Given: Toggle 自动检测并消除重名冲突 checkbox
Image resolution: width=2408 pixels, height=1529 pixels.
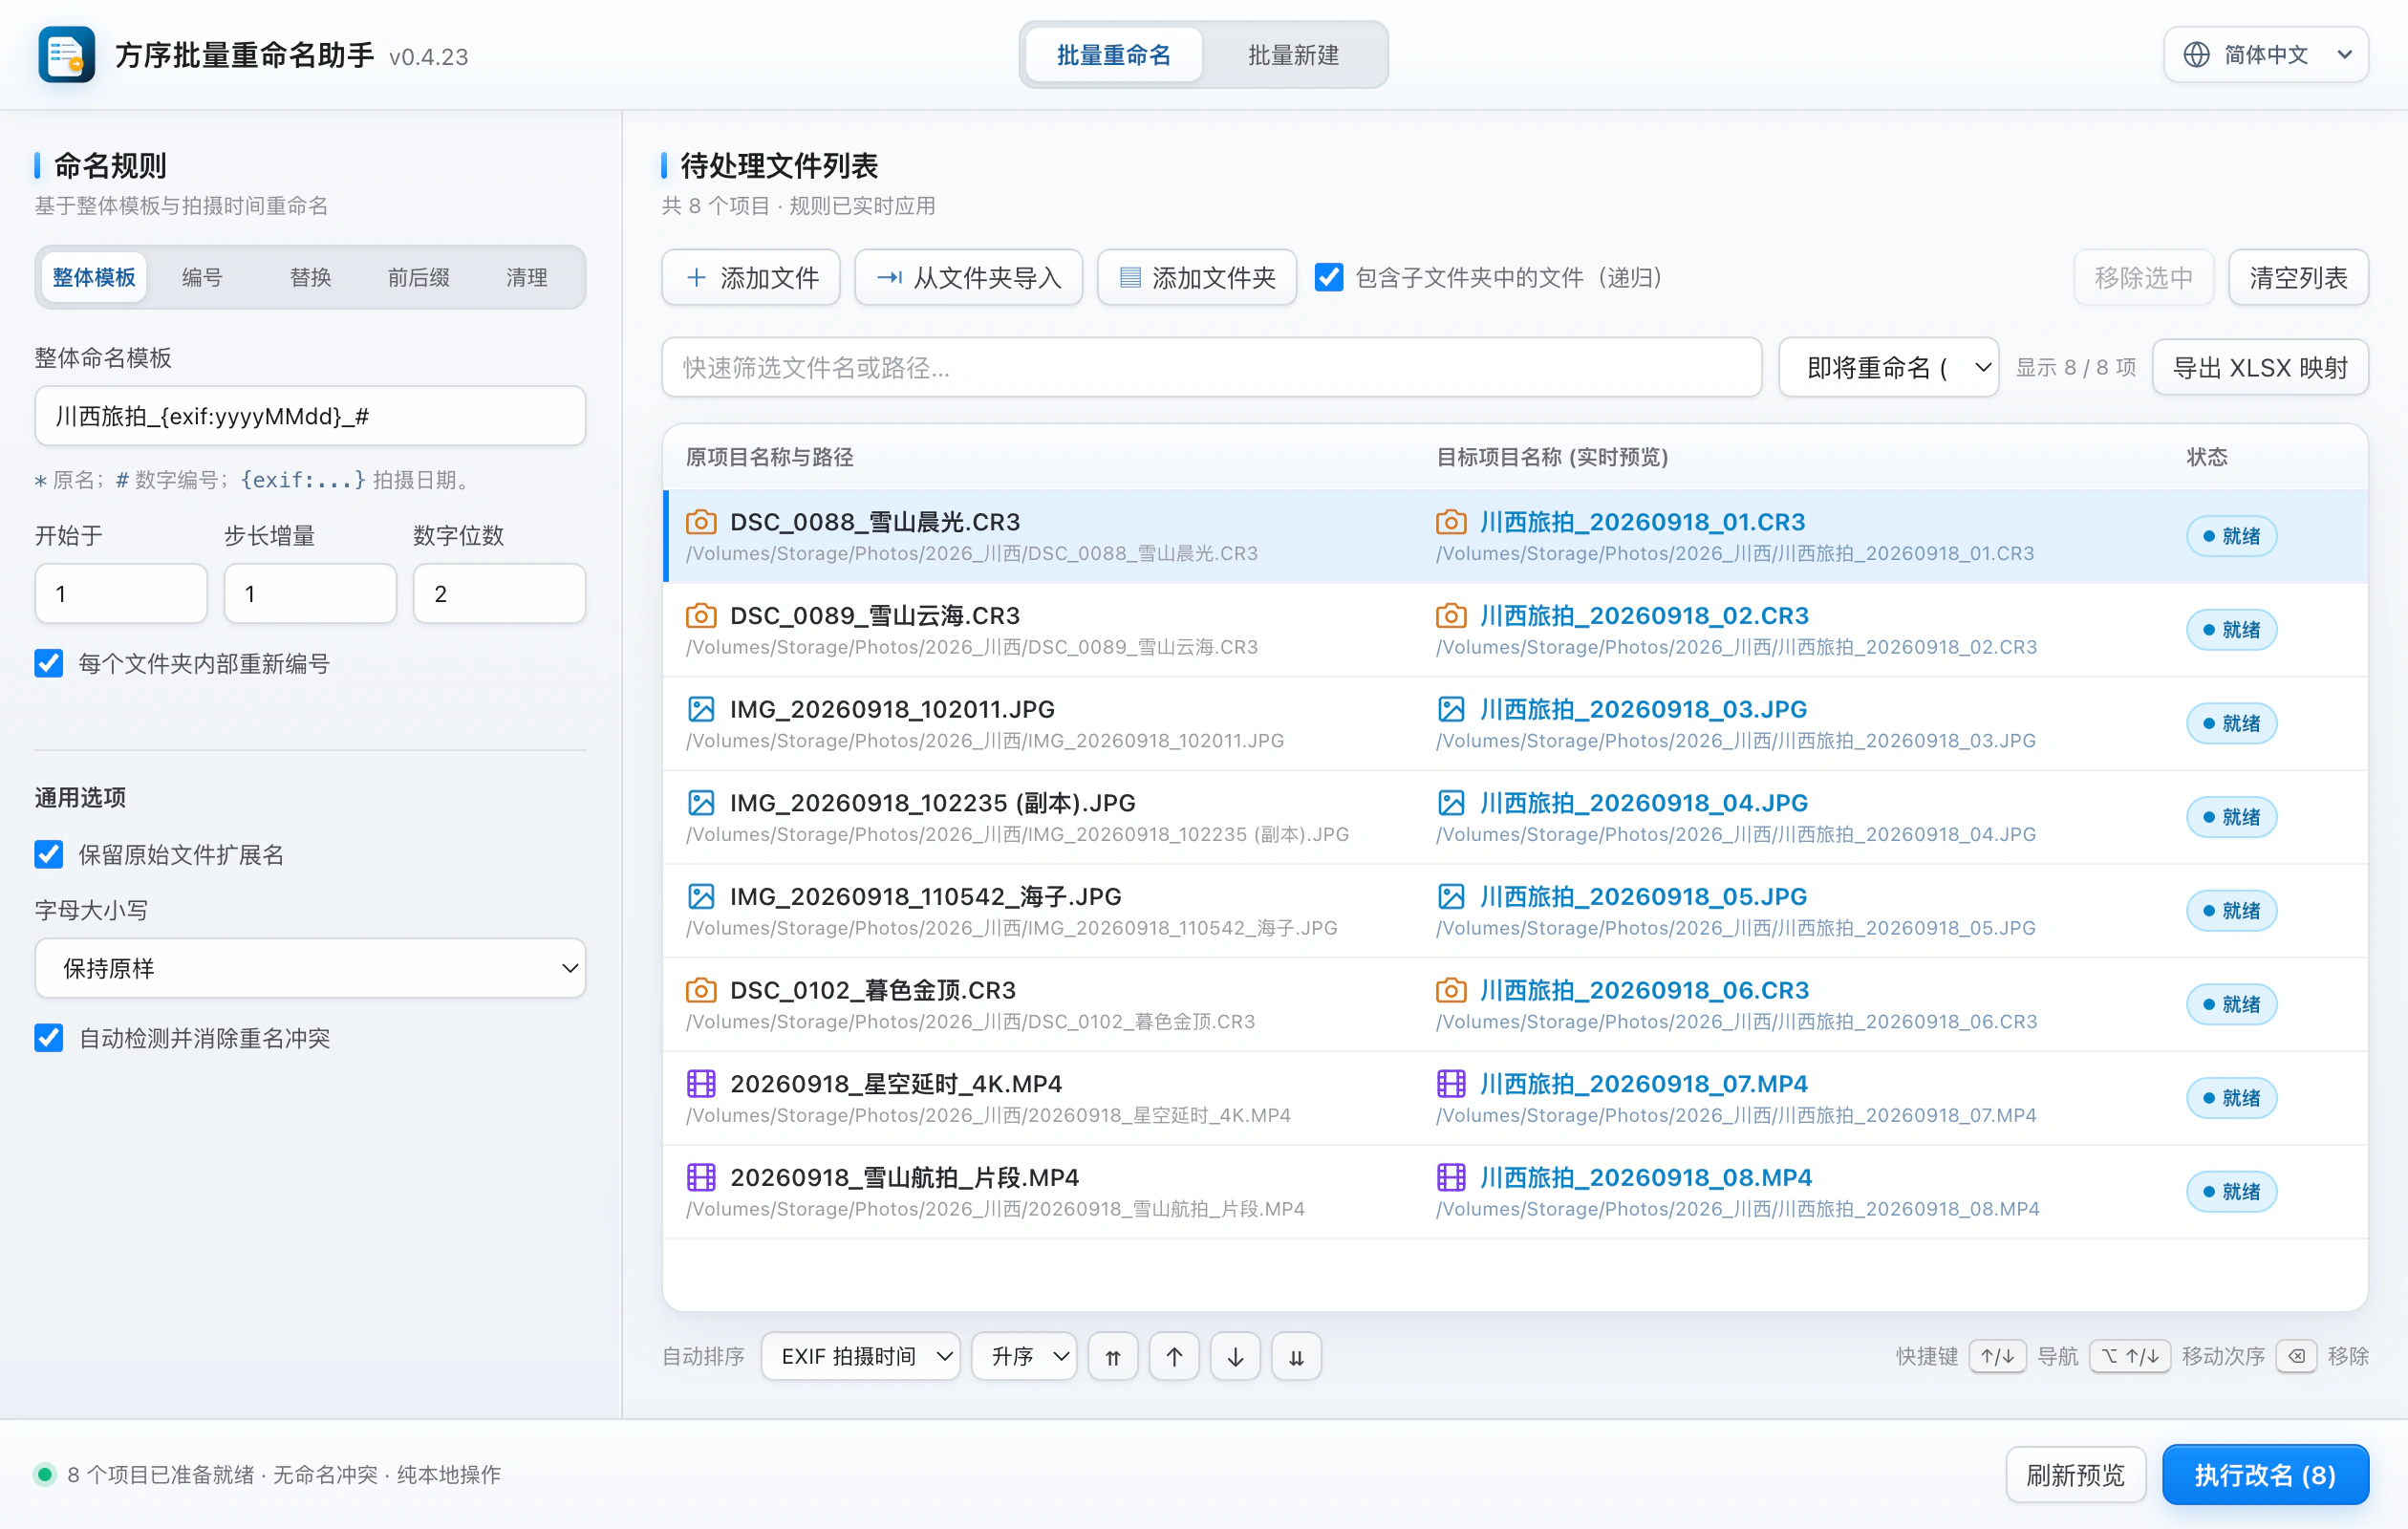Looking at the screenshot, I should (x=49, y=1038).
